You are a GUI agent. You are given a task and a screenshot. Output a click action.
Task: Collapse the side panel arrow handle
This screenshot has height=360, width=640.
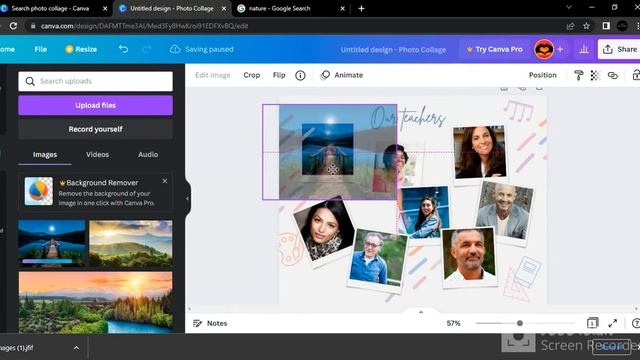188,199
